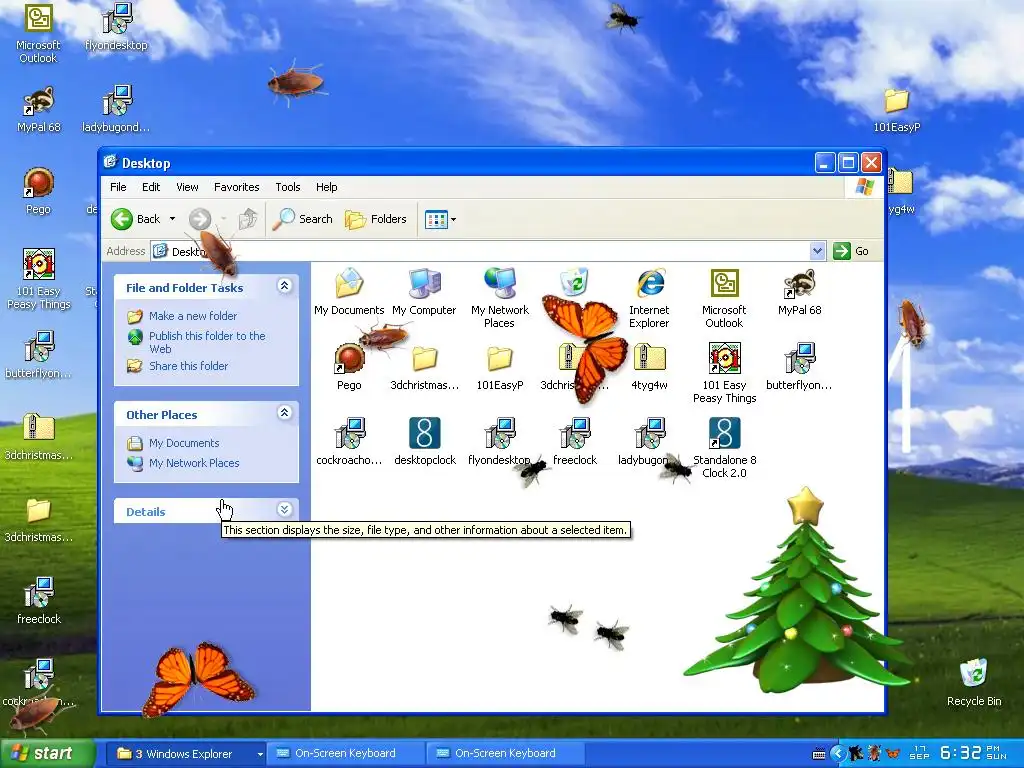This screenshot has height=768, width=1024.
Task: Click Share this folder link
Action: (188, 366)
